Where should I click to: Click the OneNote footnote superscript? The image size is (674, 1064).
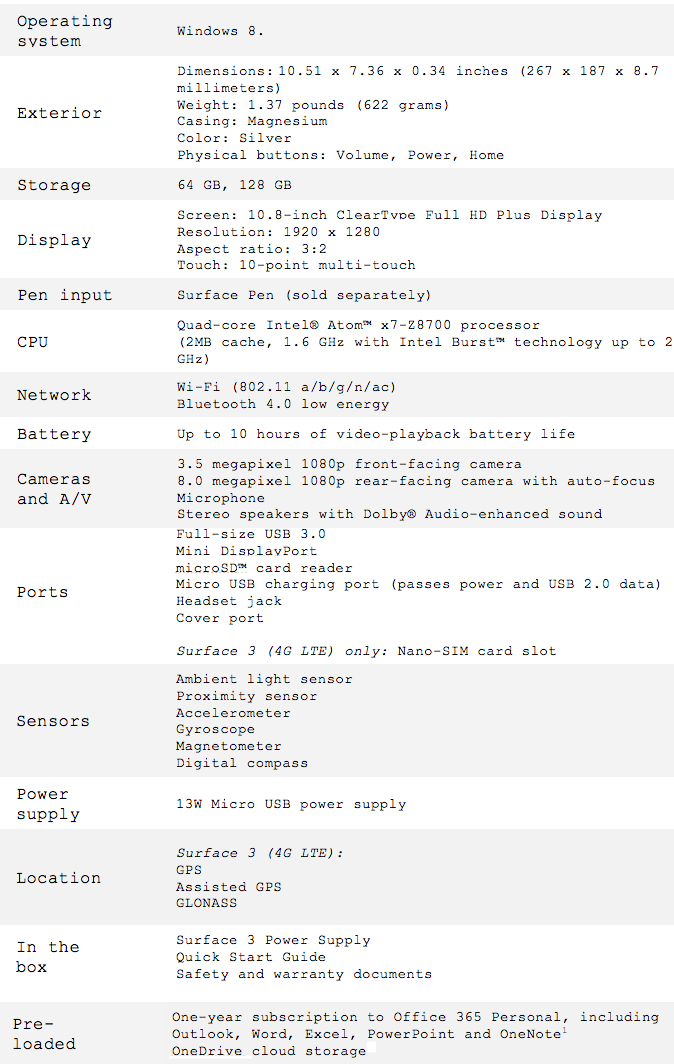pos(565,1031)
